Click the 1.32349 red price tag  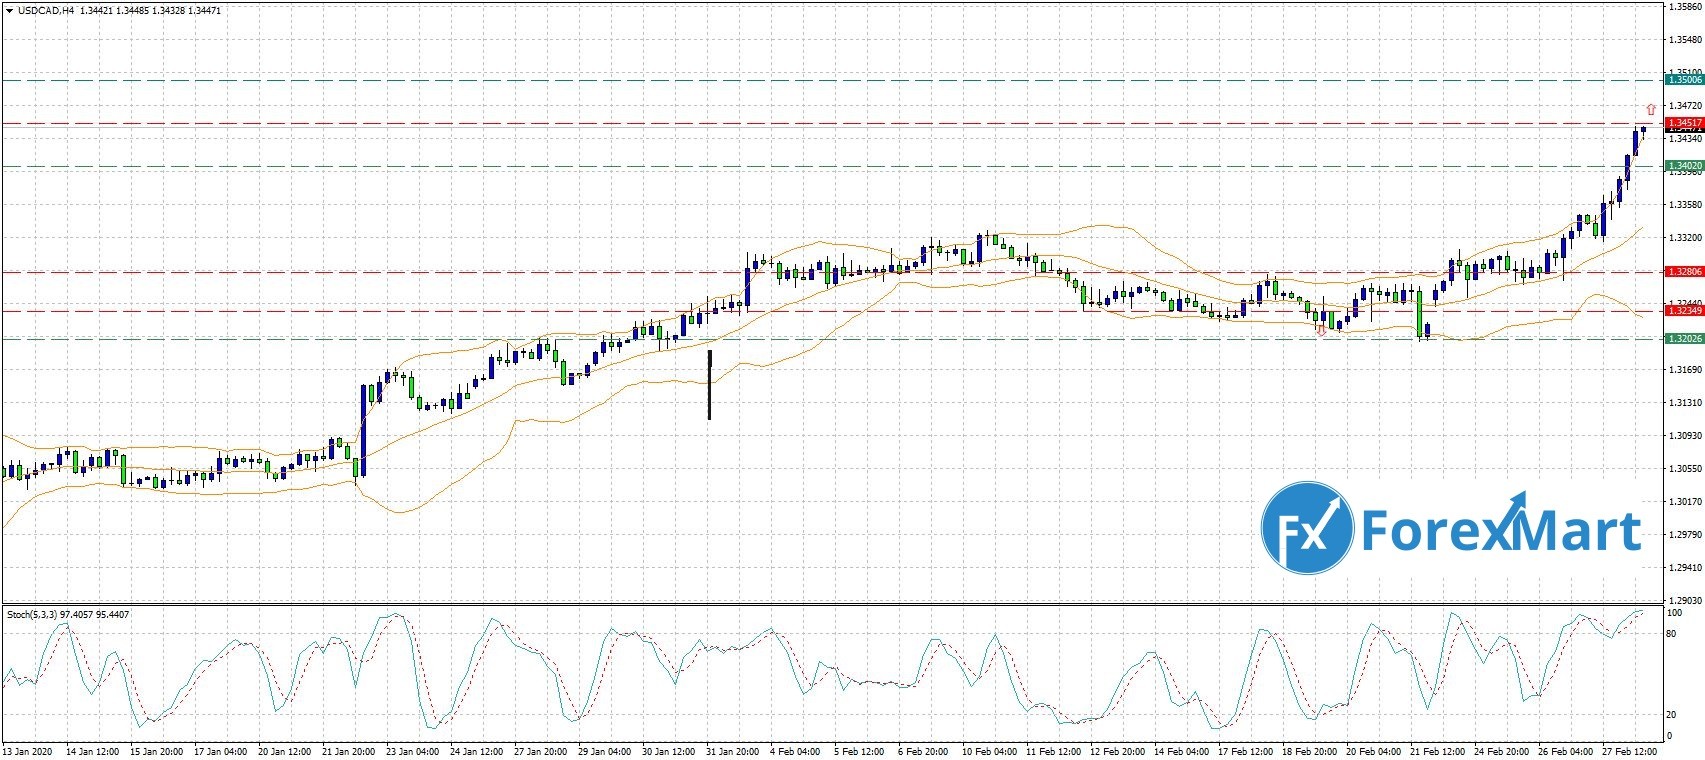[x=1684, y=310]
